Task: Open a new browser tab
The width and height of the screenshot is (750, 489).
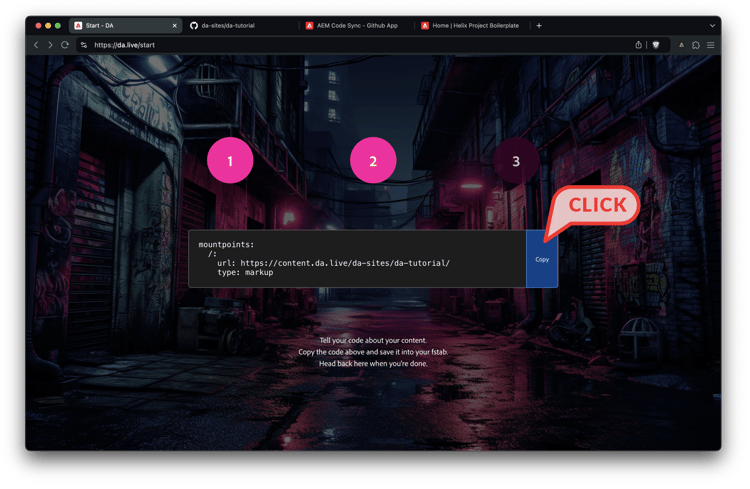Action: point(539,25)
